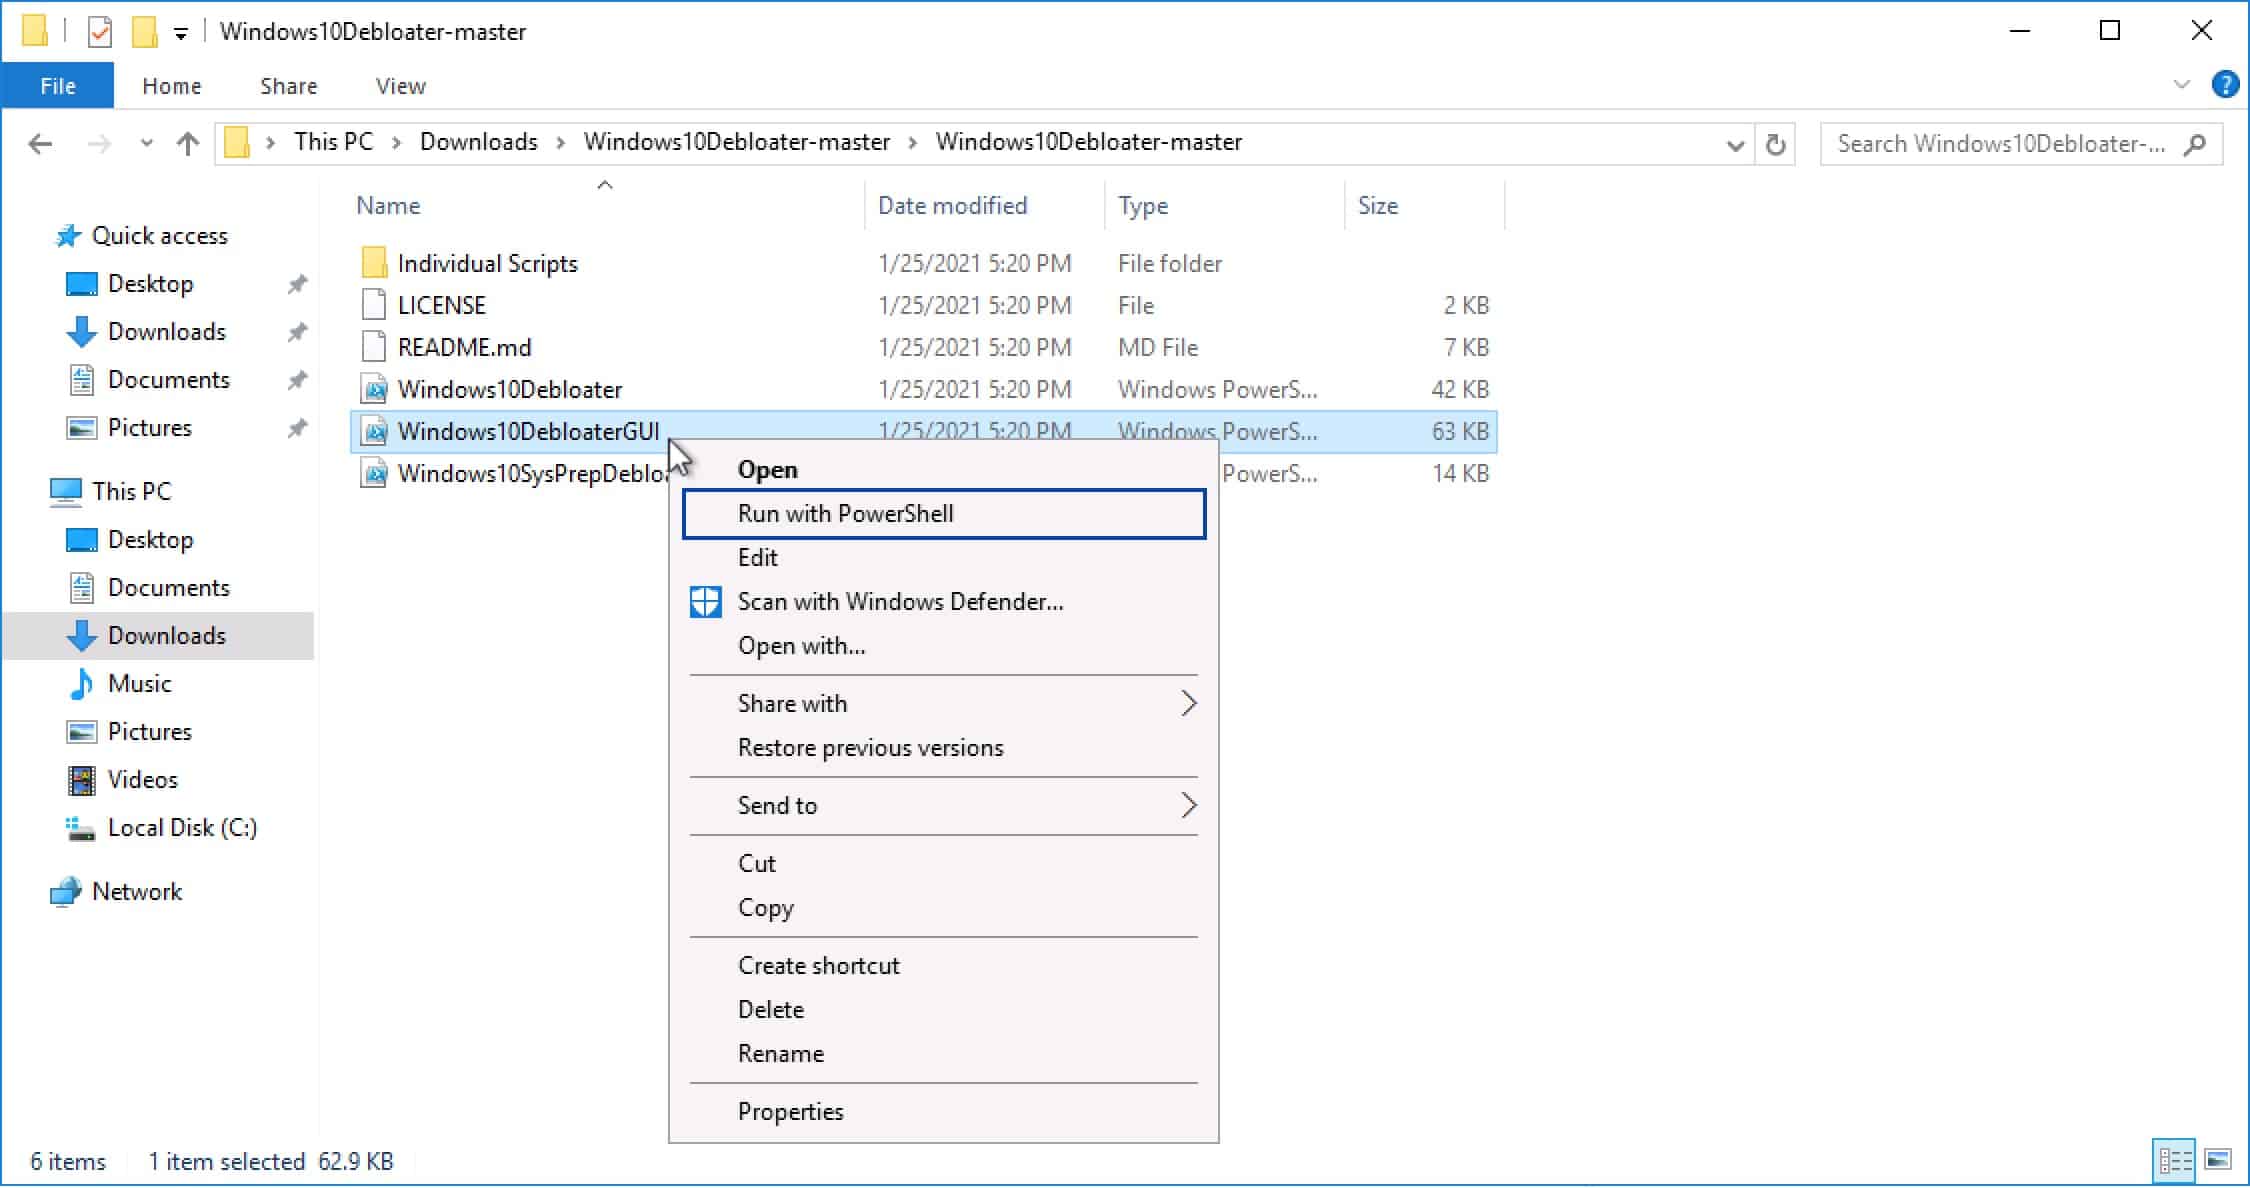Expand Share with submenu
Screen dimensions: 2250x1188
(944, 704)
